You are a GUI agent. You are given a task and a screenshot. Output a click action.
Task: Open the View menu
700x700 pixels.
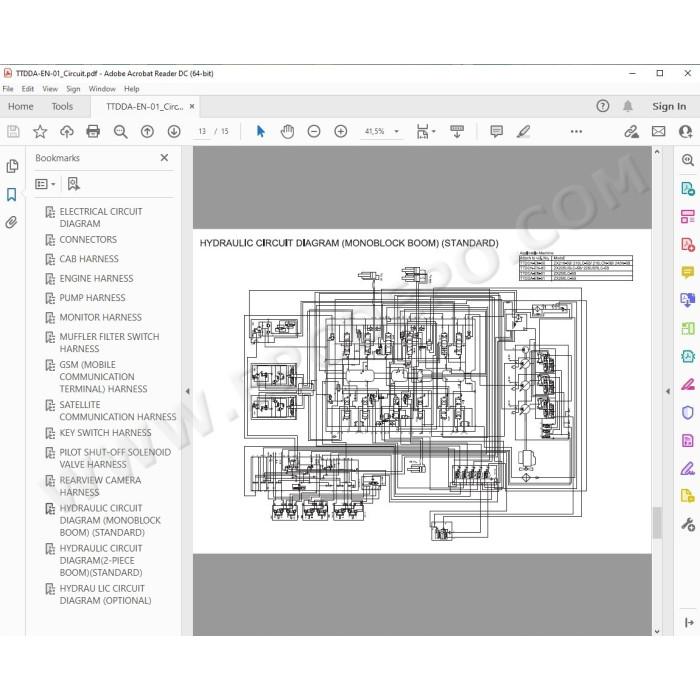click(50, 89)
